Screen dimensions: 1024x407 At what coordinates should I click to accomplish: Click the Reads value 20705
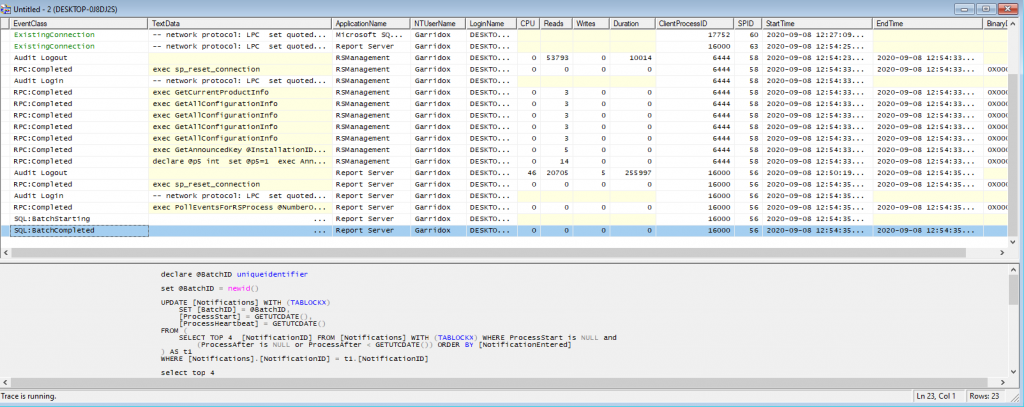pos(556,173)
